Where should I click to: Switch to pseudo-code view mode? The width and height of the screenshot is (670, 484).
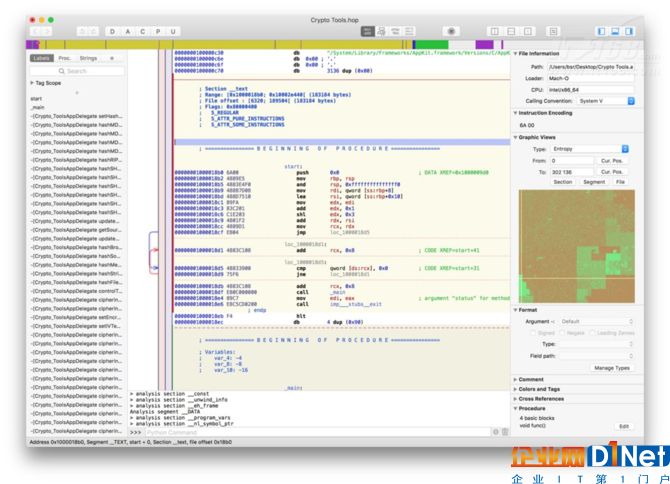click(396, 31)
